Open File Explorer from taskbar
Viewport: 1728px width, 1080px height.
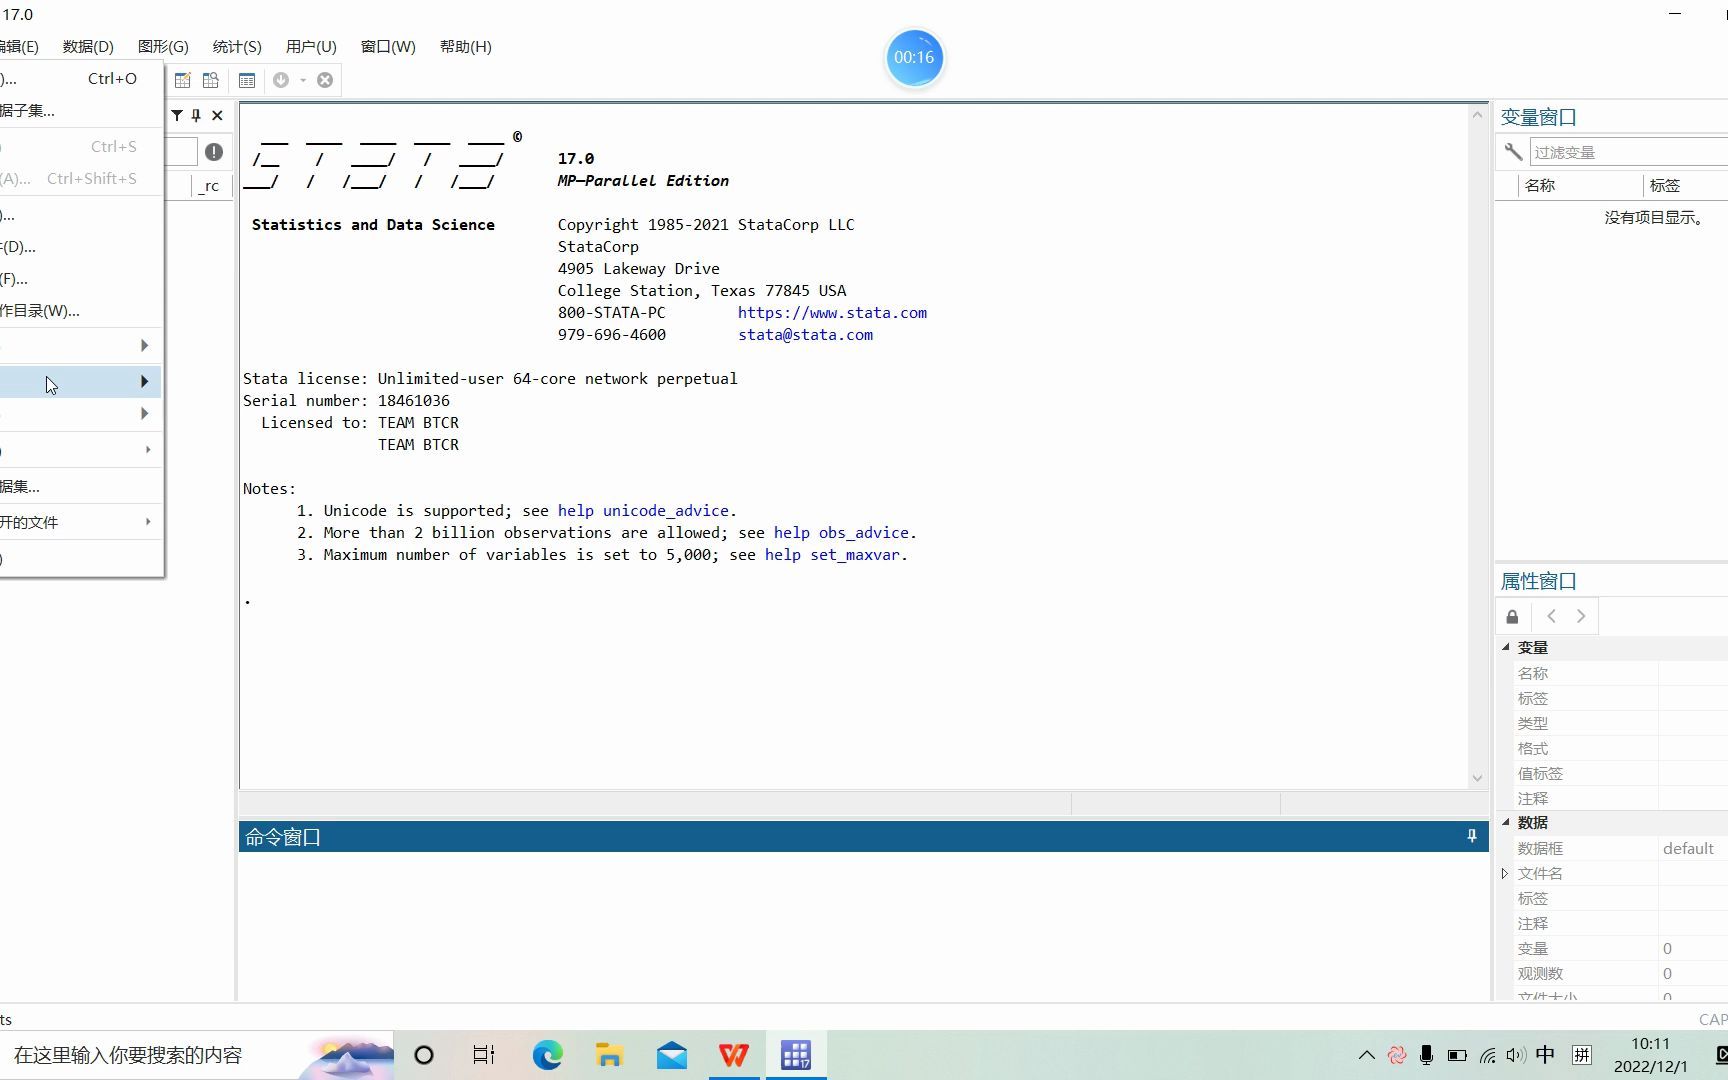(x=609, y=1055)
